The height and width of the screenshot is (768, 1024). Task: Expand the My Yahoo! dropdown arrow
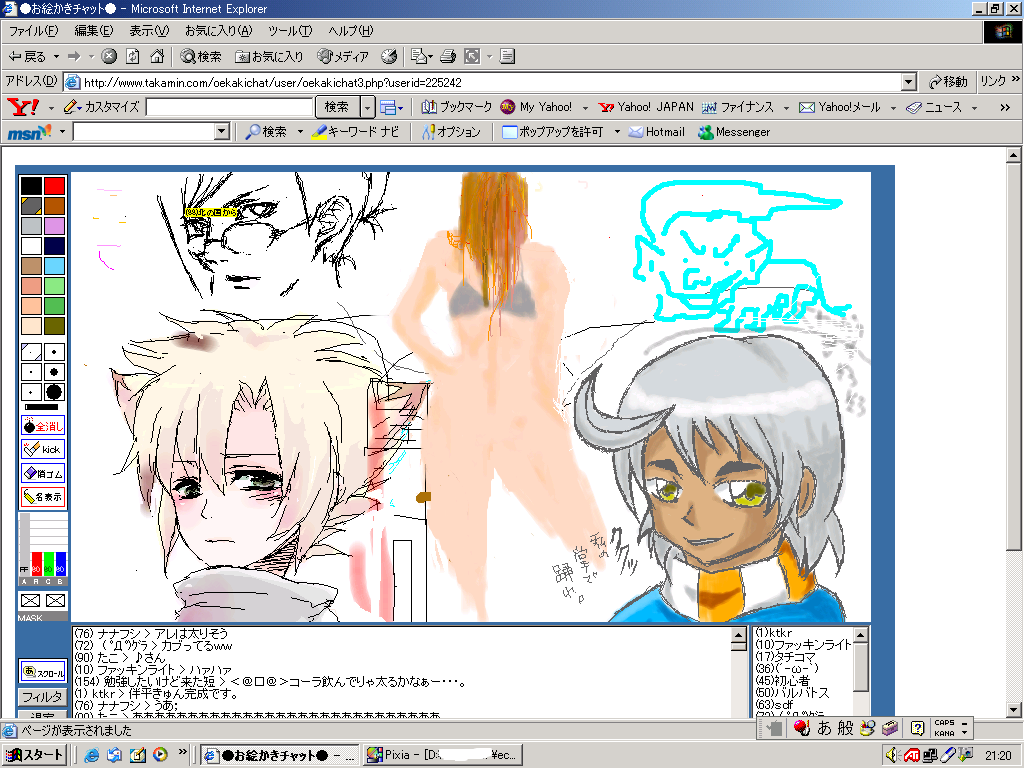(x=585, y=108)
